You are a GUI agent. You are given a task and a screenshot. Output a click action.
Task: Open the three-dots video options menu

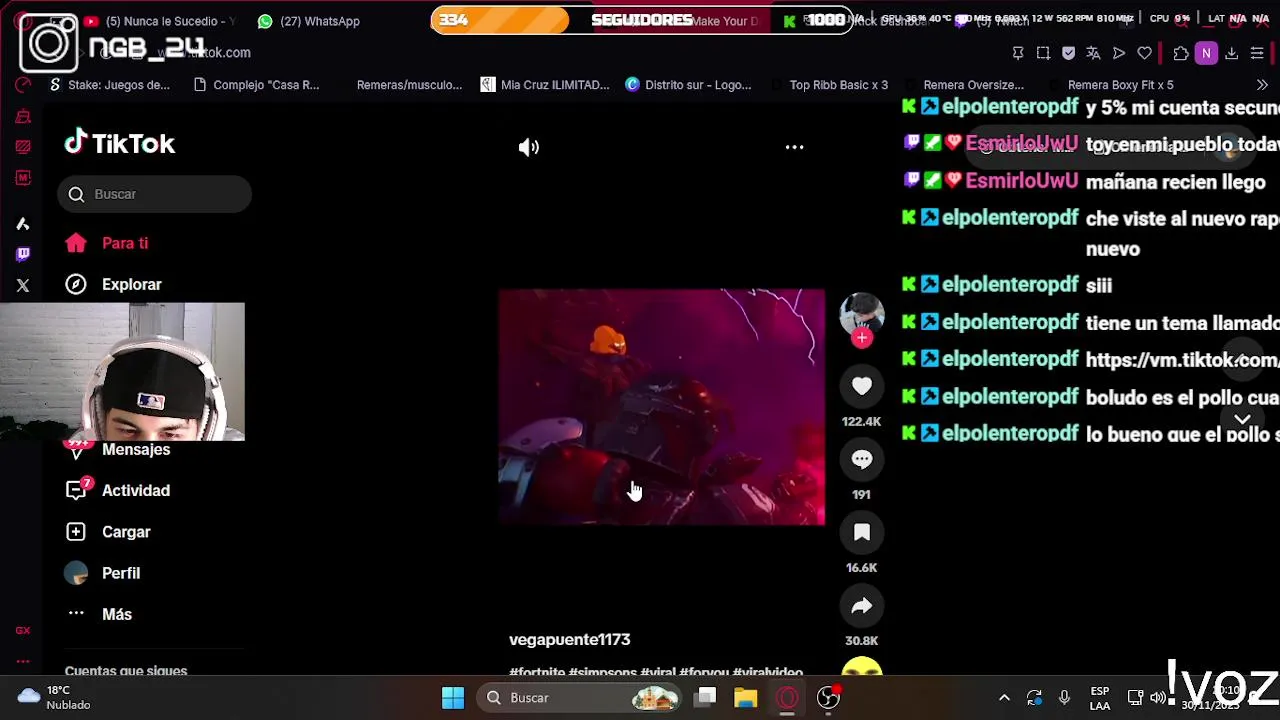click(x=794, y=147)
